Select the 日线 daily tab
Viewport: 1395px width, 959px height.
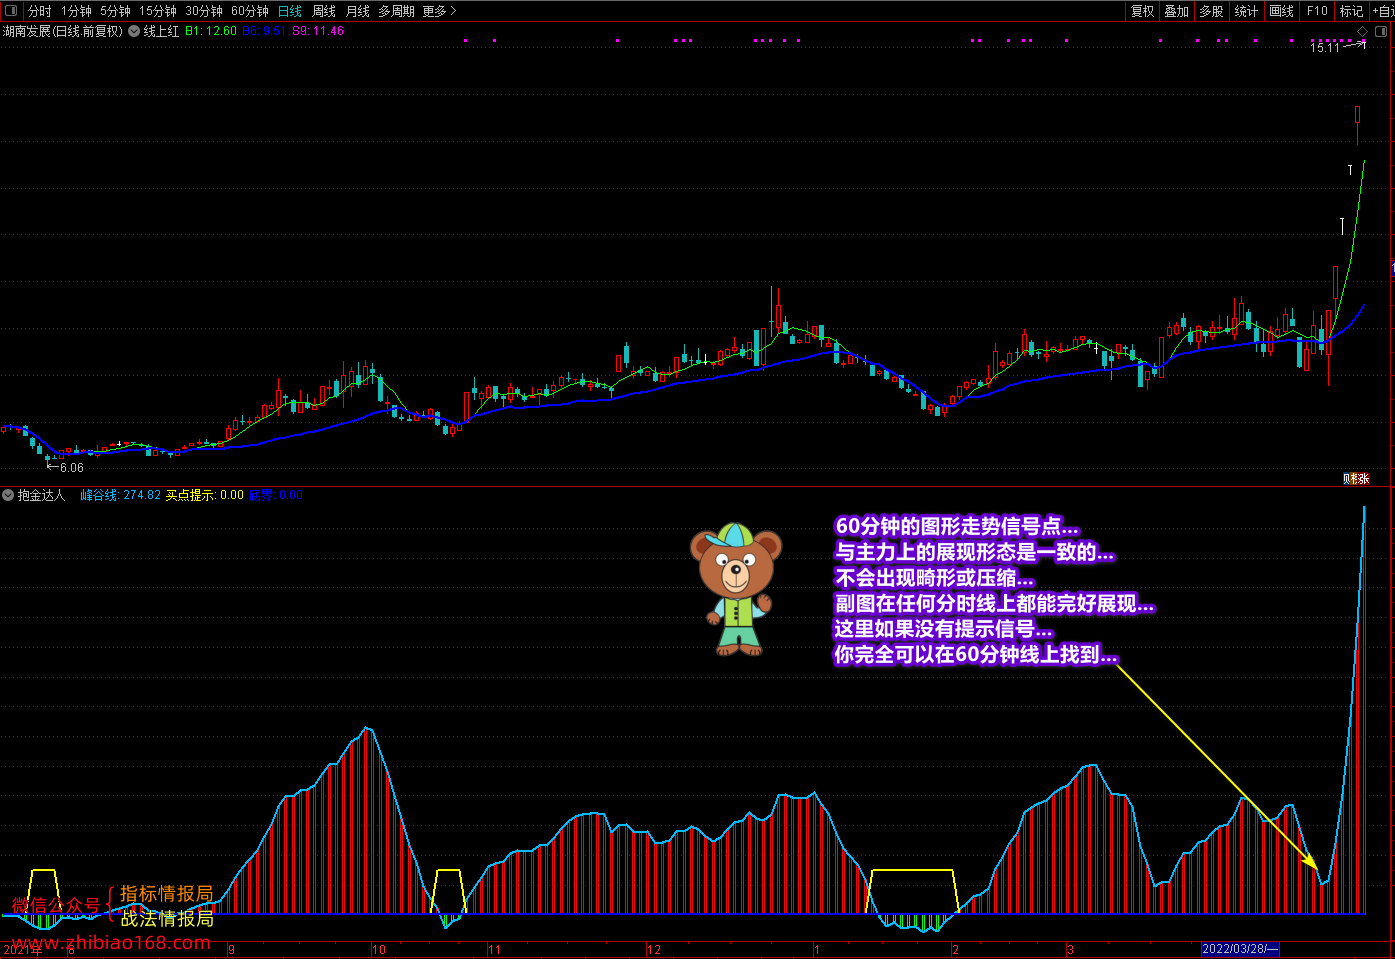click(290, 11)
